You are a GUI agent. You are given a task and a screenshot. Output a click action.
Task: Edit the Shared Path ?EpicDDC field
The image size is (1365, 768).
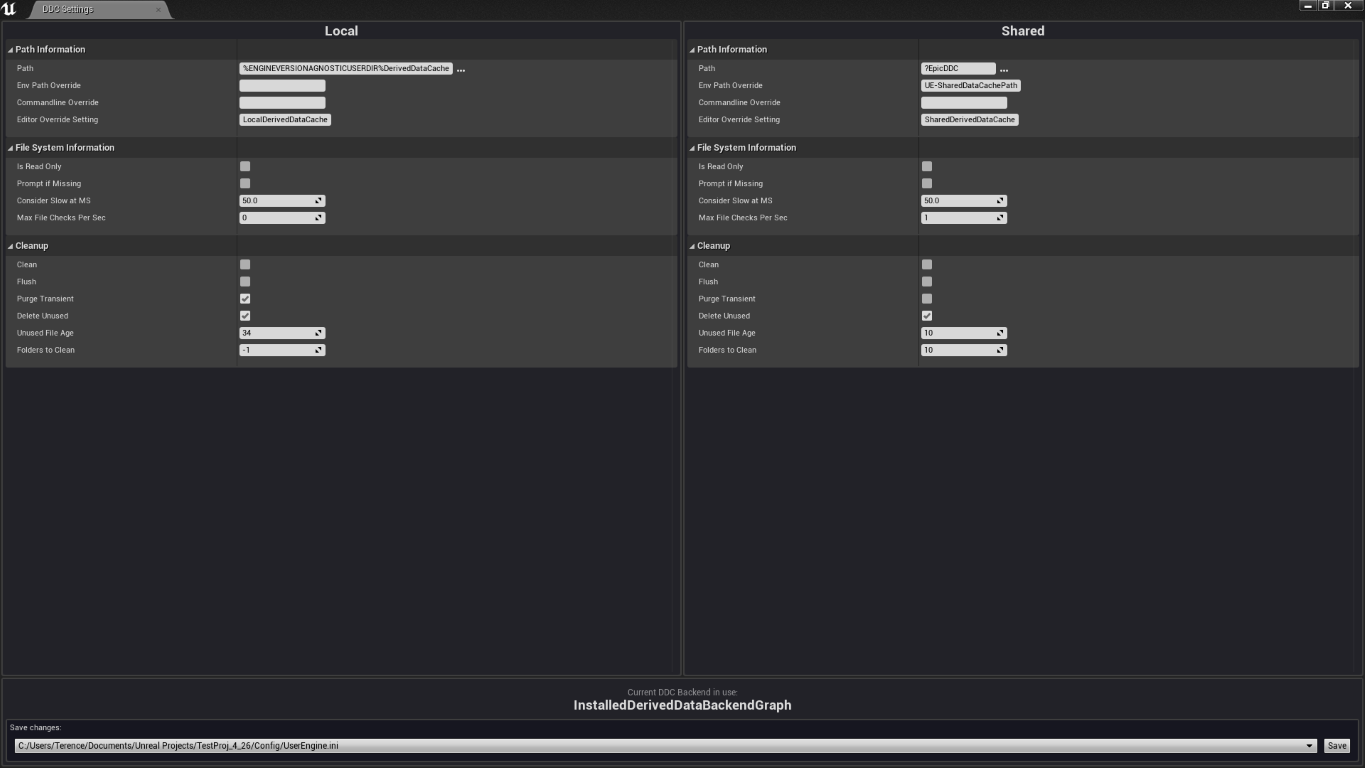tap(958, 68)
